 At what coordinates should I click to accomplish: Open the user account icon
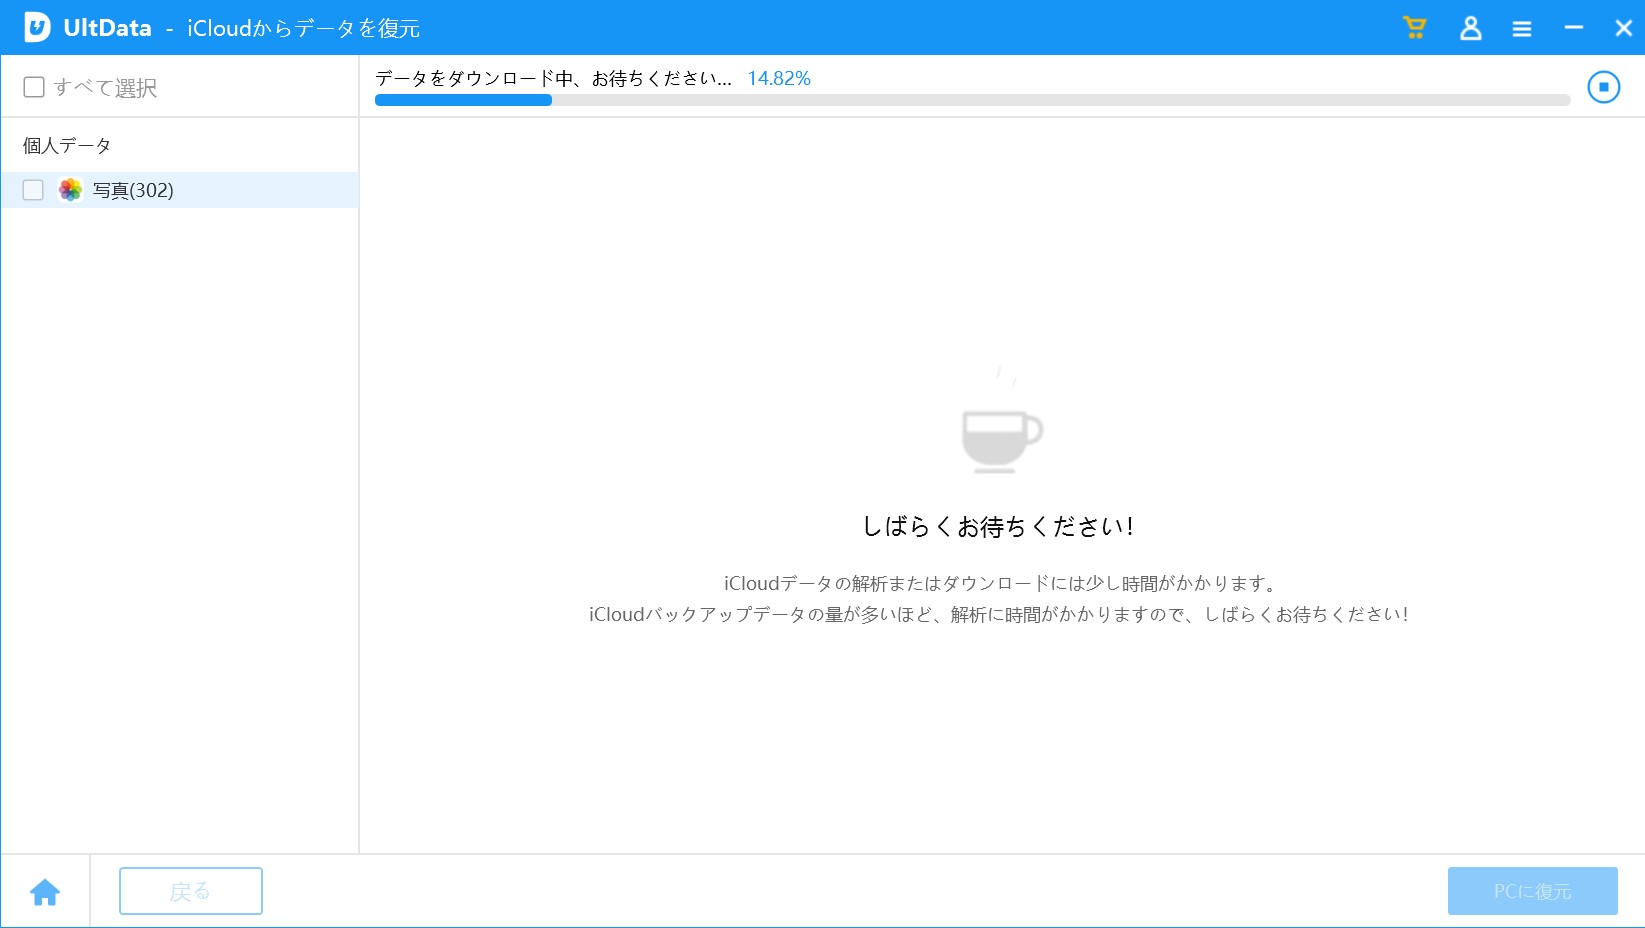tap(1470, 28)
